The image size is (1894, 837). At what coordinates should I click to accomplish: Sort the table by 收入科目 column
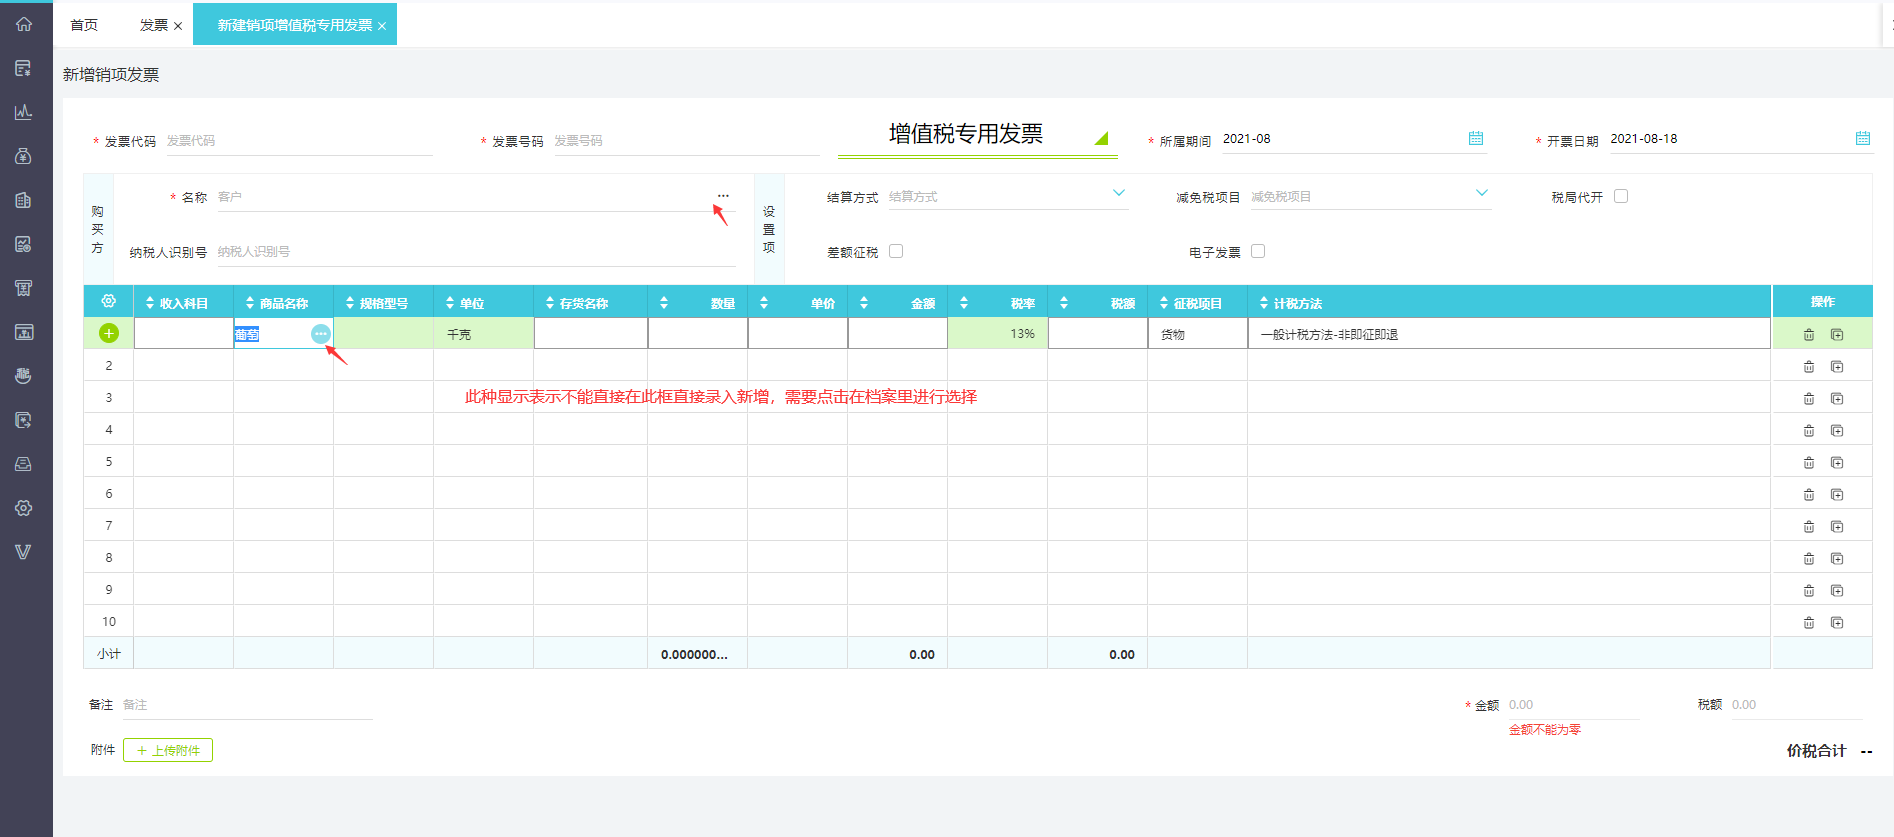point(151,303)
